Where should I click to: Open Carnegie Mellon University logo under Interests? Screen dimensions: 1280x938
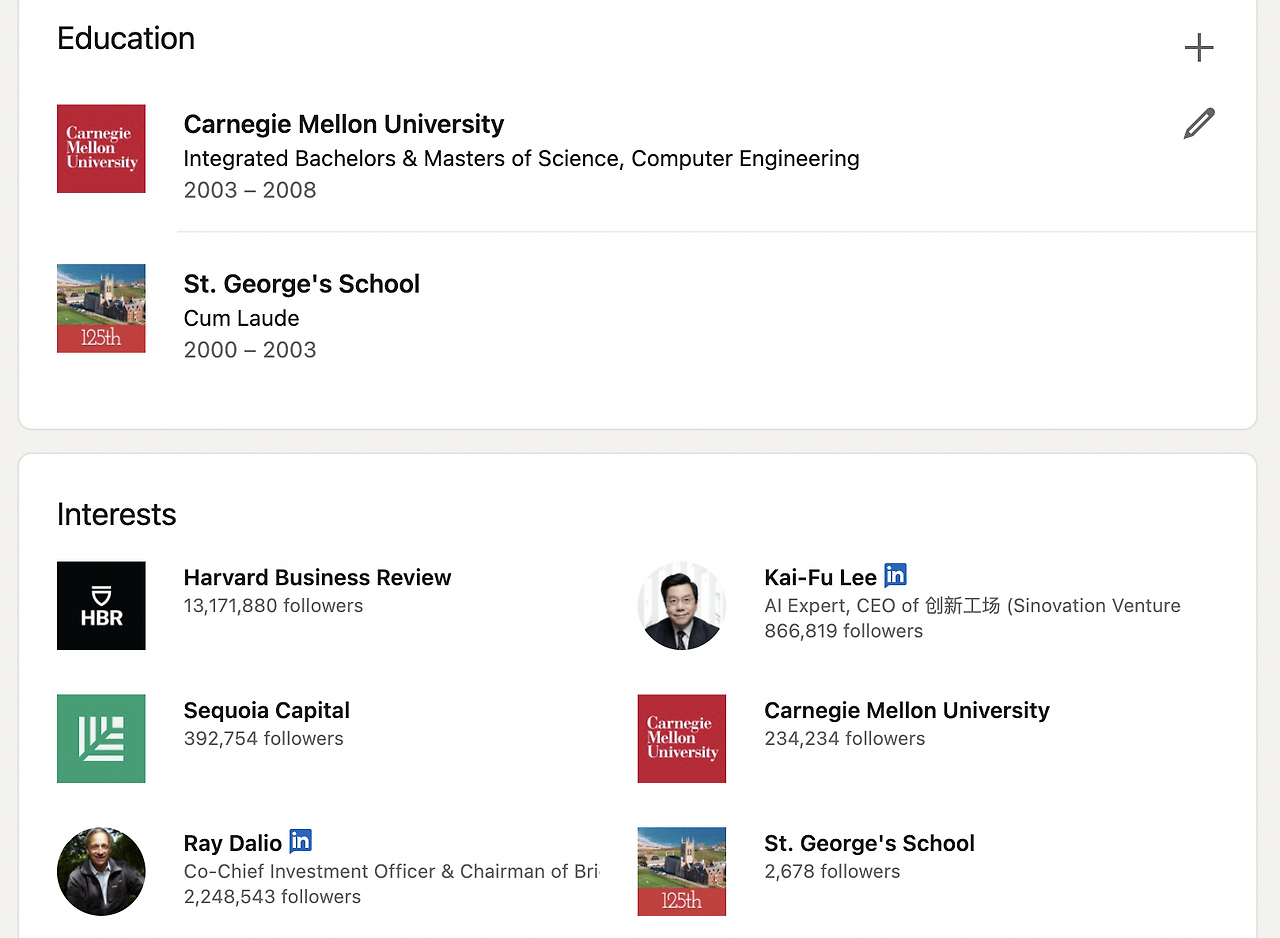[x=682, y=739]
